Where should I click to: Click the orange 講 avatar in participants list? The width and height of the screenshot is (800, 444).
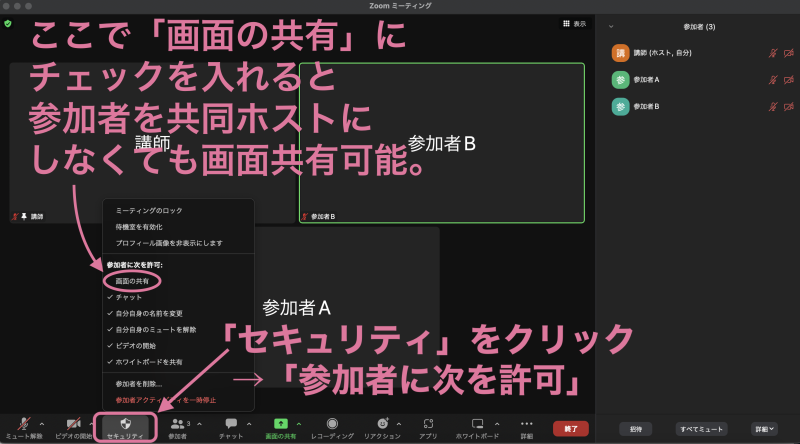tap(620, 53)
